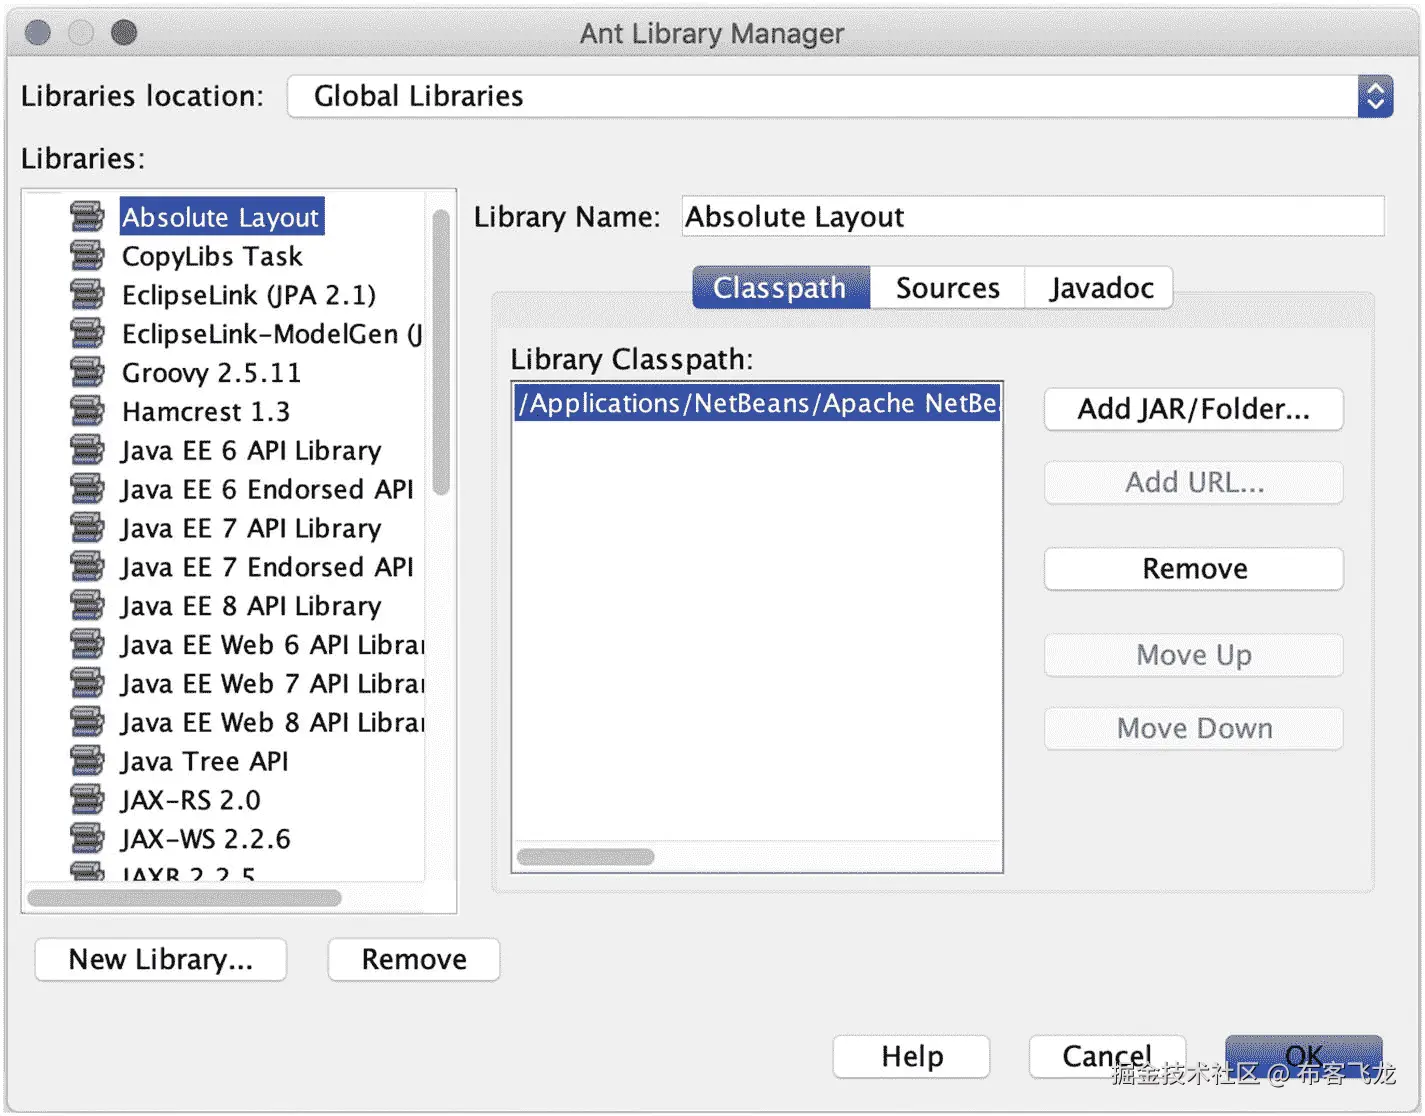The image size is (1425, 1116).
Task: Create a New Library...
Action: 161,959
